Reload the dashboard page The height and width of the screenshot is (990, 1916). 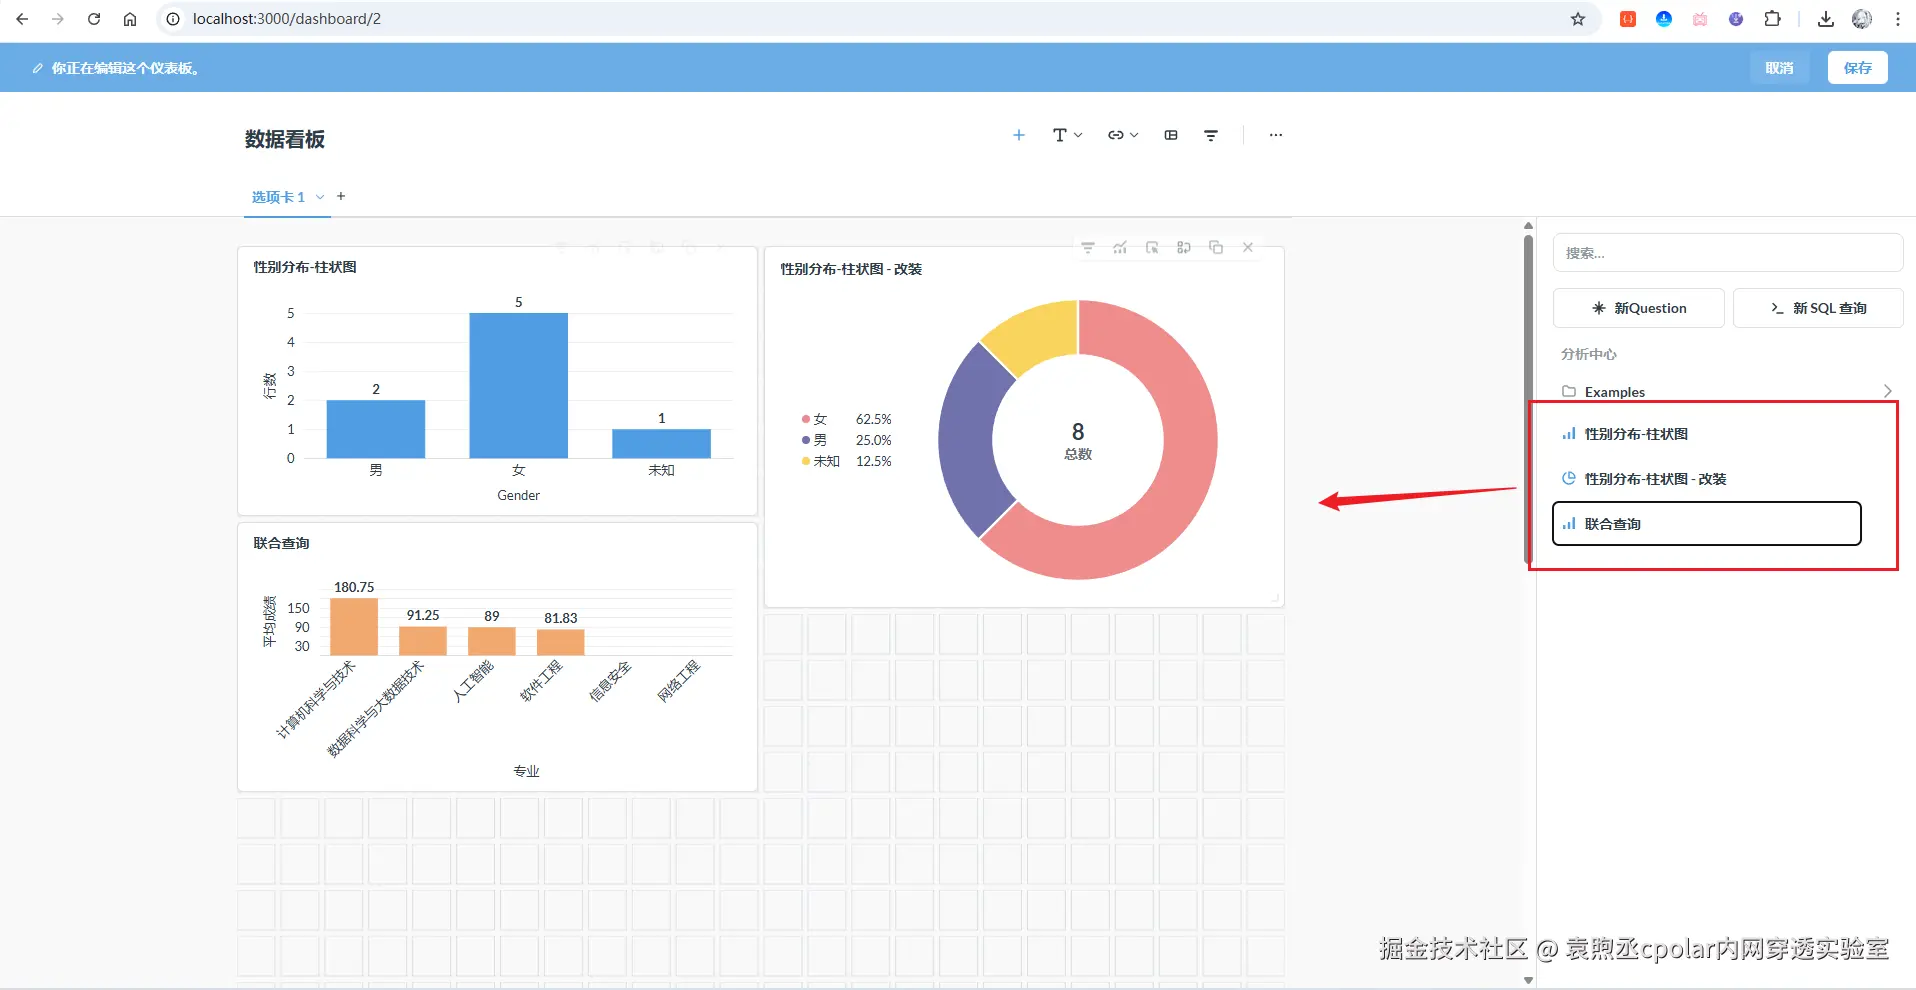point(94,19)
